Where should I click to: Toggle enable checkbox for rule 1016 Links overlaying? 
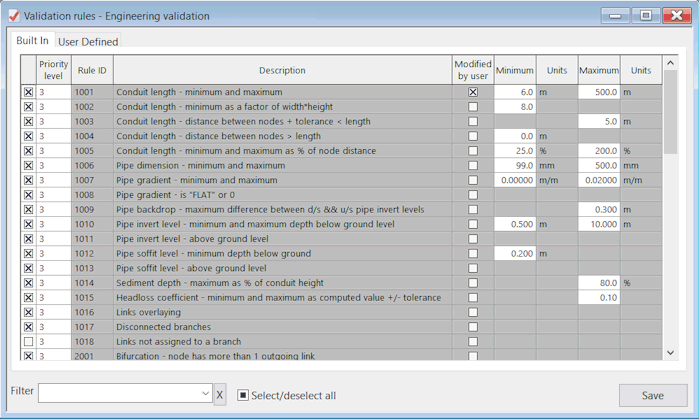coord(29,312)
